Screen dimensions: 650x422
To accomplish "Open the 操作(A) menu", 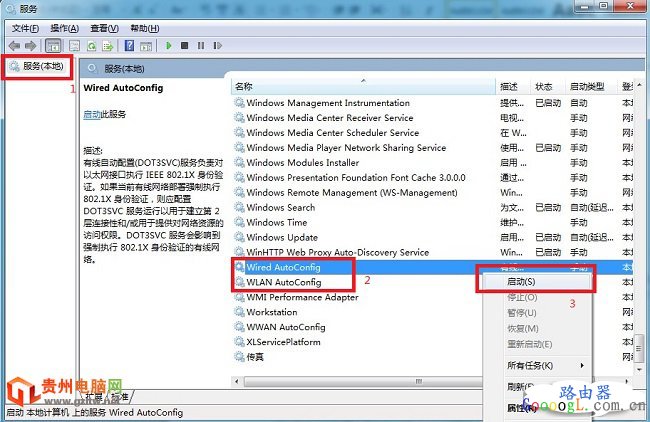I will click(64, 29).
